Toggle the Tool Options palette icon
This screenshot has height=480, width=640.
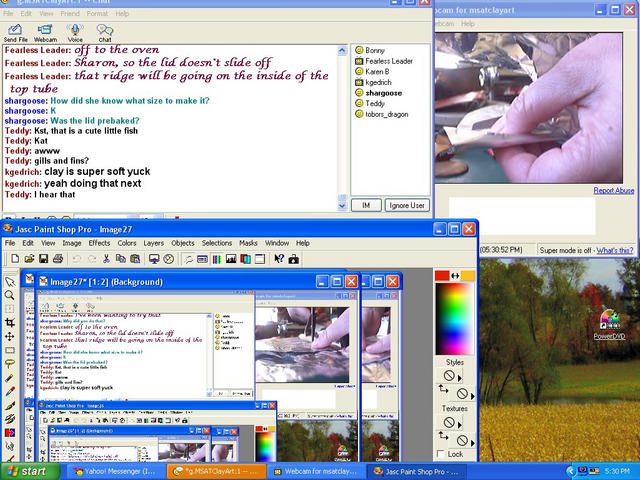click(202, 259)
